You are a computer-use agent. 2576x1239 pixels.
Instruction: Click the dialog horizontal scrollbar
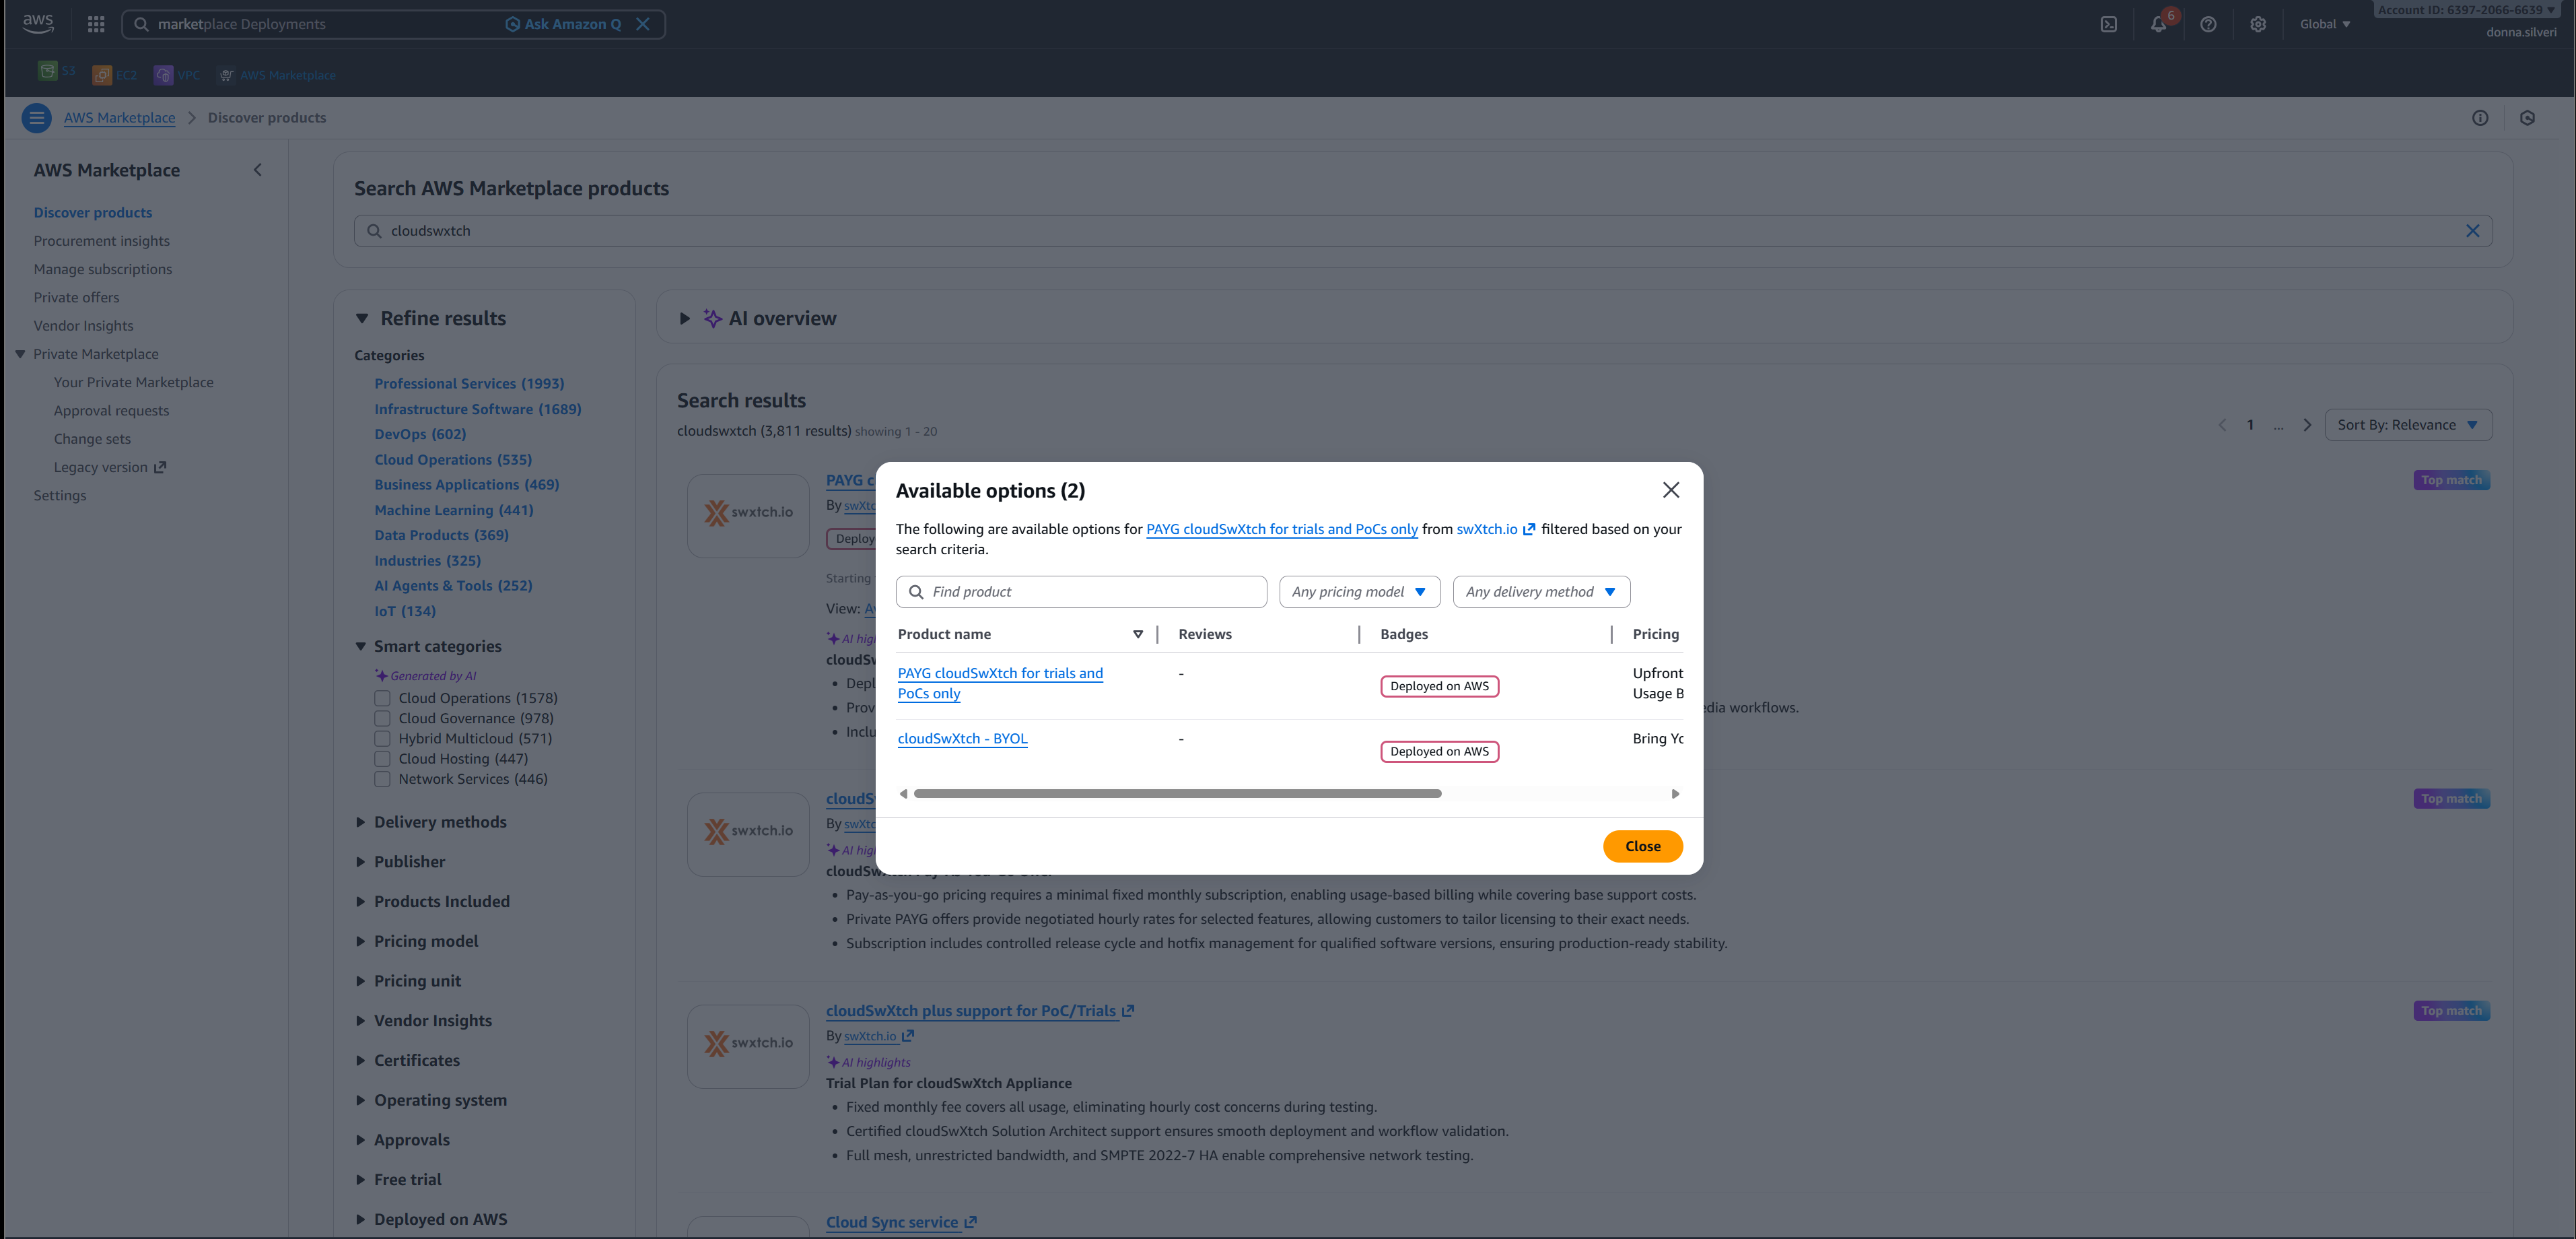(x=1177, y=794)
